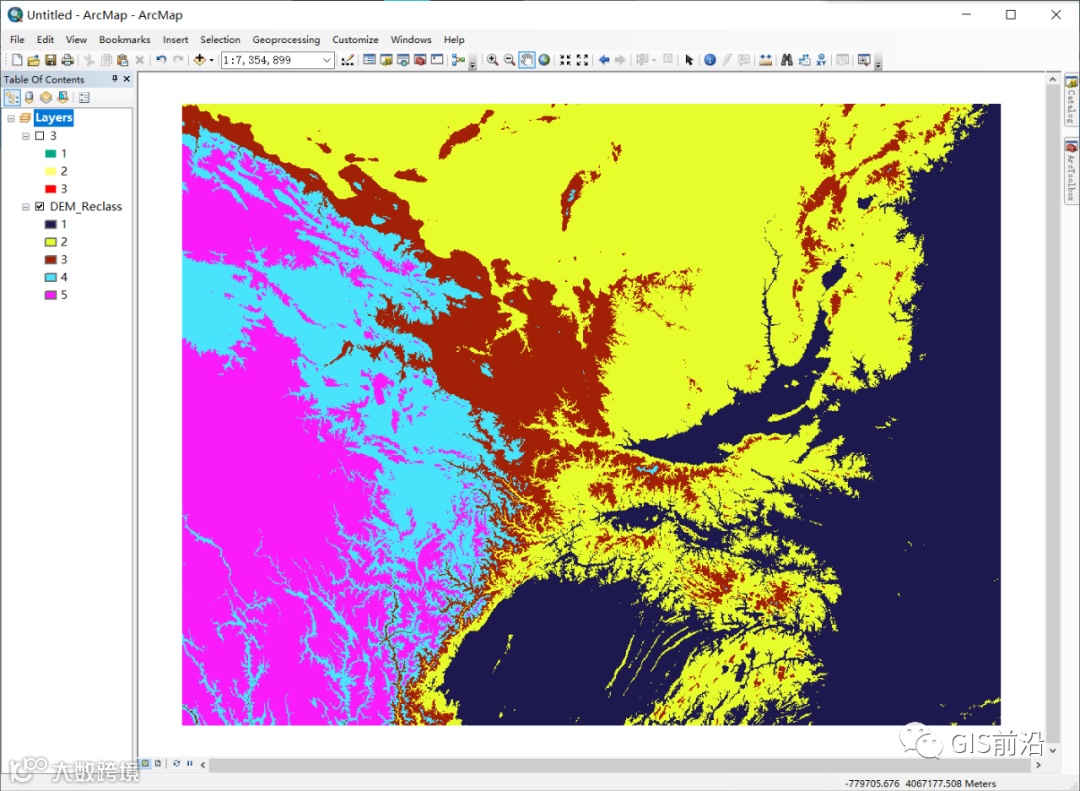Screen dimensions: 1080x791
Task: Open the View menu
Action: click(76, 39)
